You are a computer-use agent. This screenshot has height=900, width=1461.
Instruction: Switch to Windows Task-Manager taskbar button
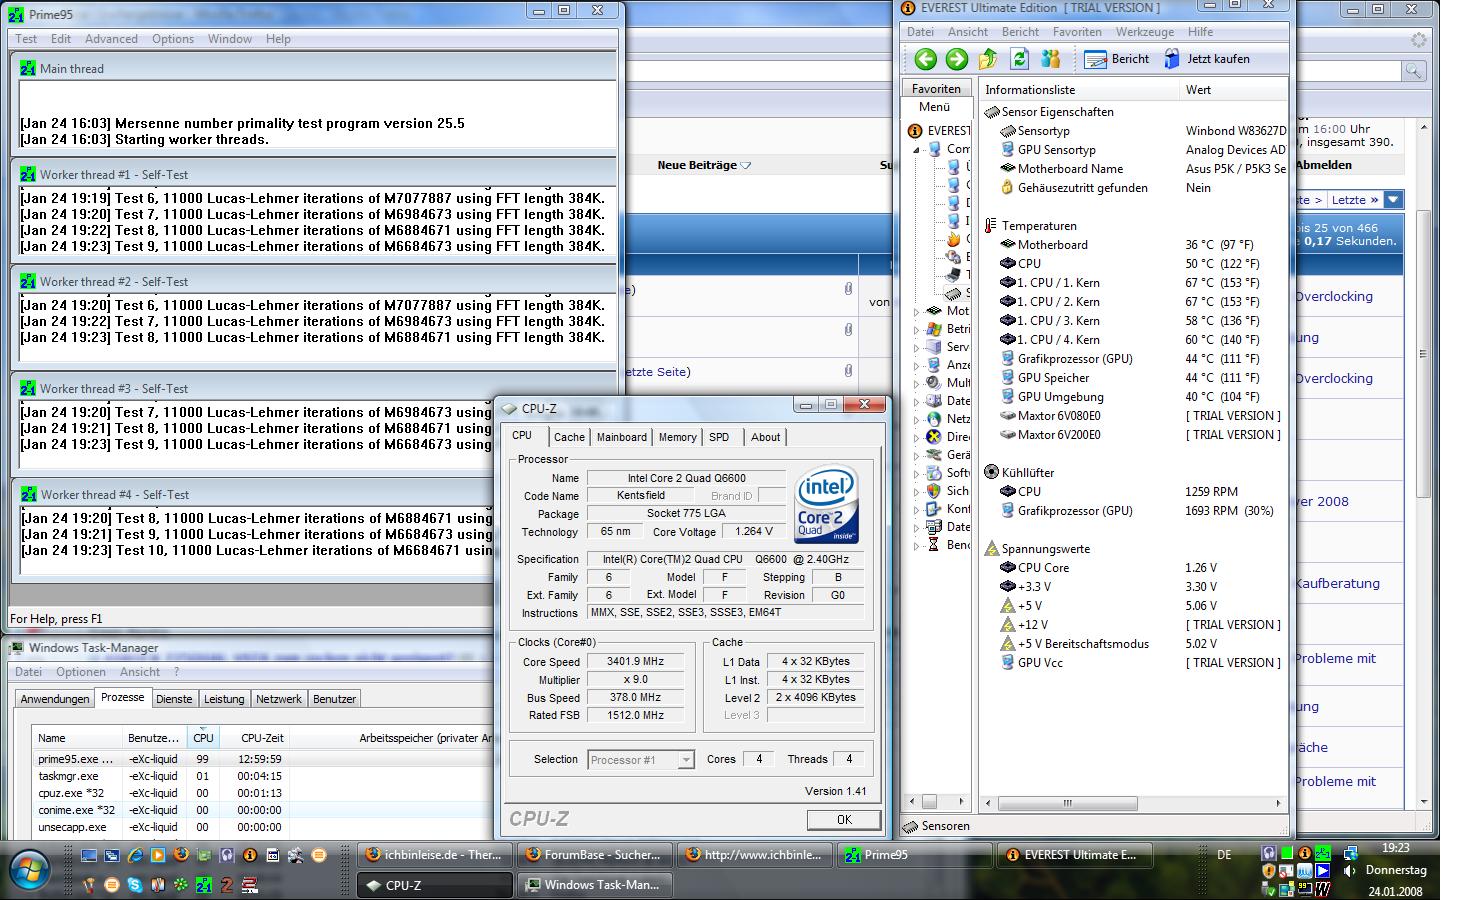coord(593,885)
